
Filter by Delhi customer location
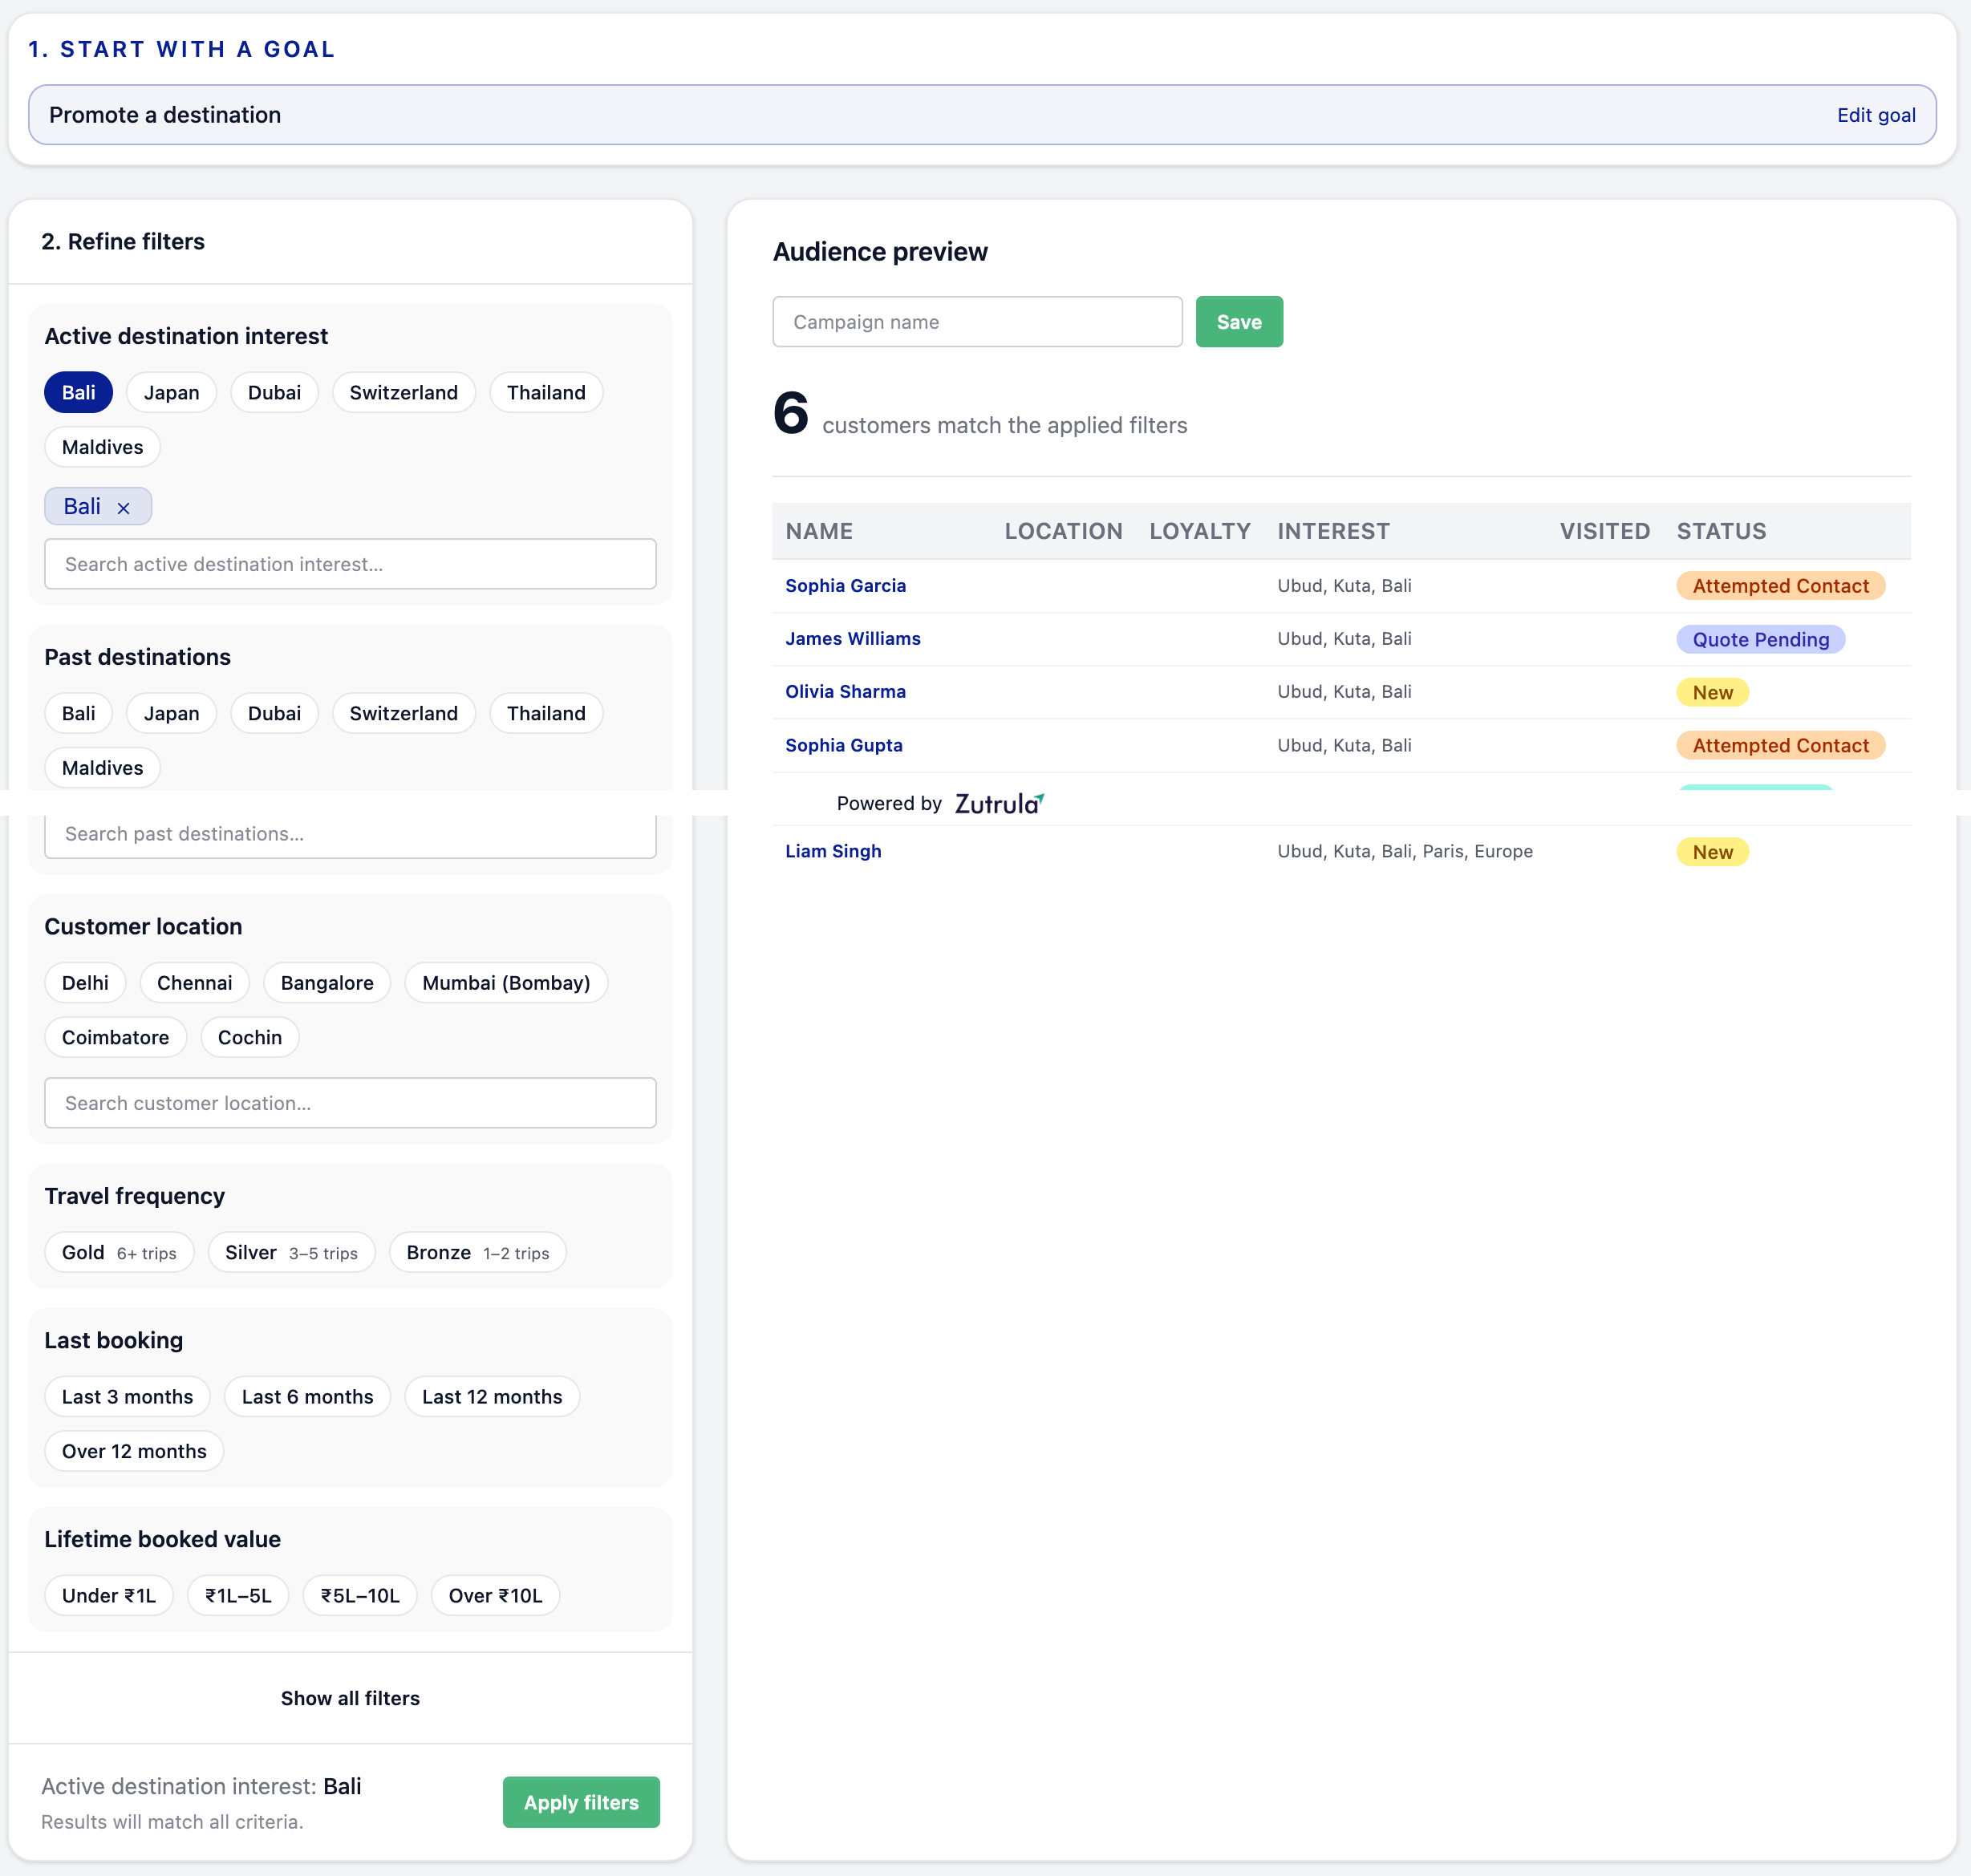[85, 983]
